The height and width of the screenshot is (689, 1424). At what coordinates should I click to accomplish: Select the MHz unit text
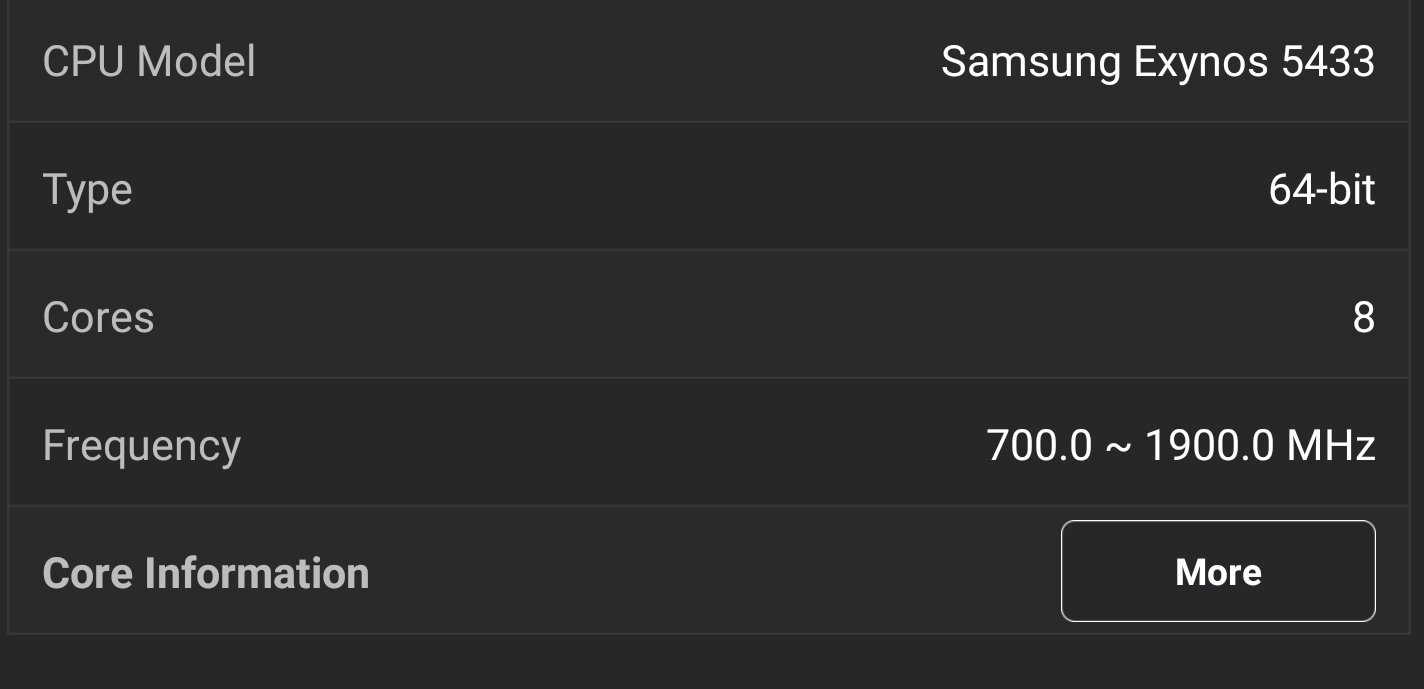[1331, 446]
